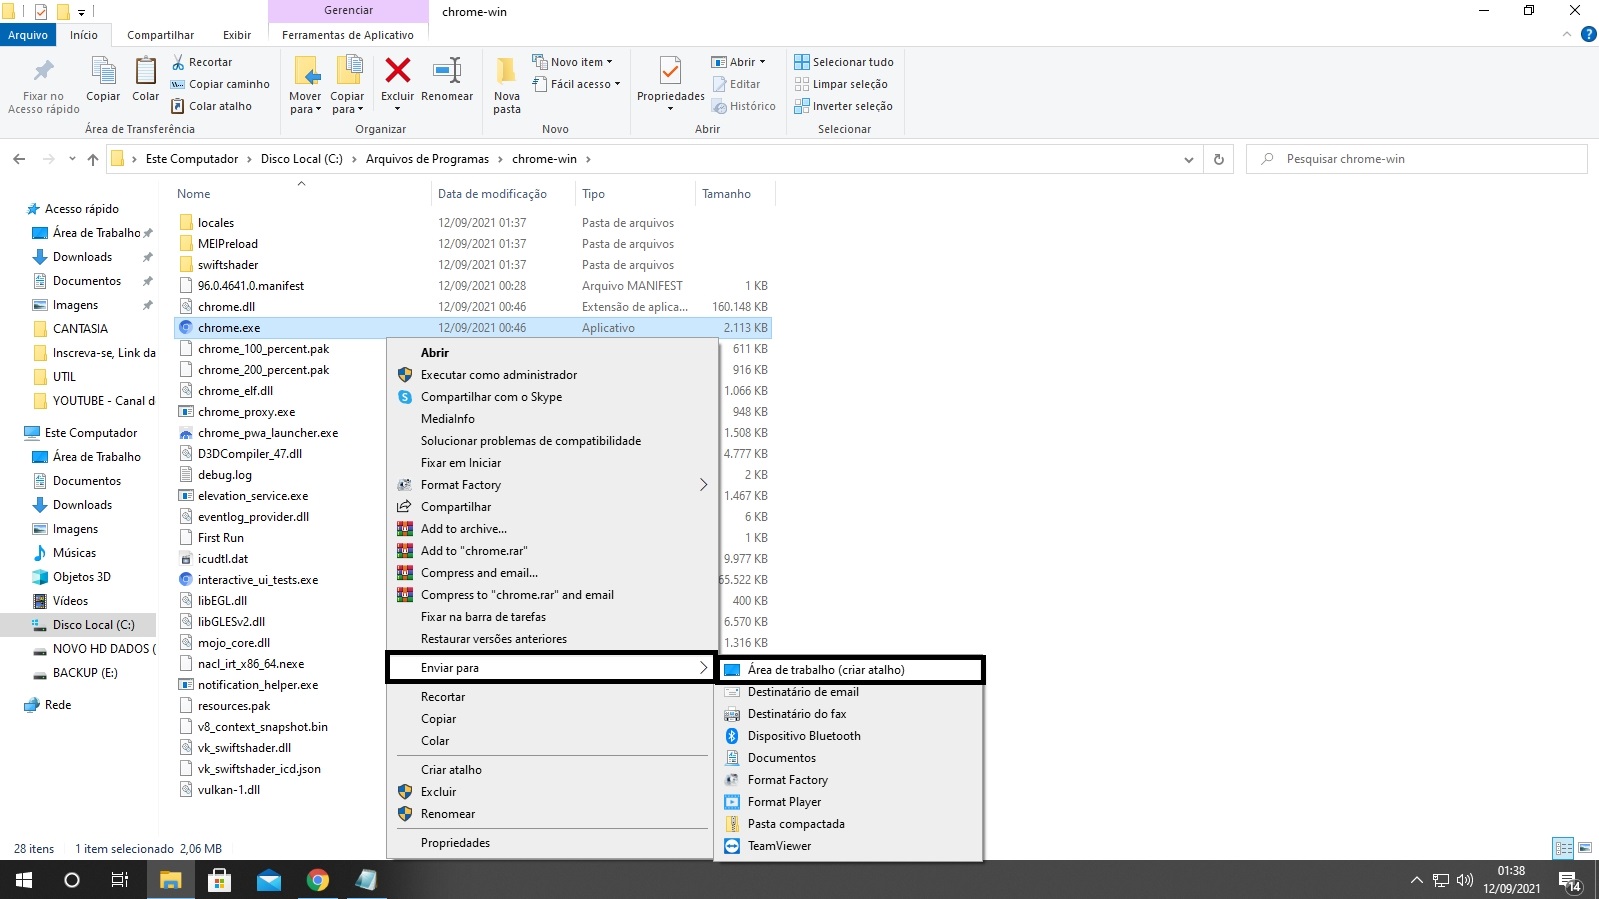The image size is (1599, 899).
Task: Click Limpar seleção in the ribbon
Action: [841, 84]
